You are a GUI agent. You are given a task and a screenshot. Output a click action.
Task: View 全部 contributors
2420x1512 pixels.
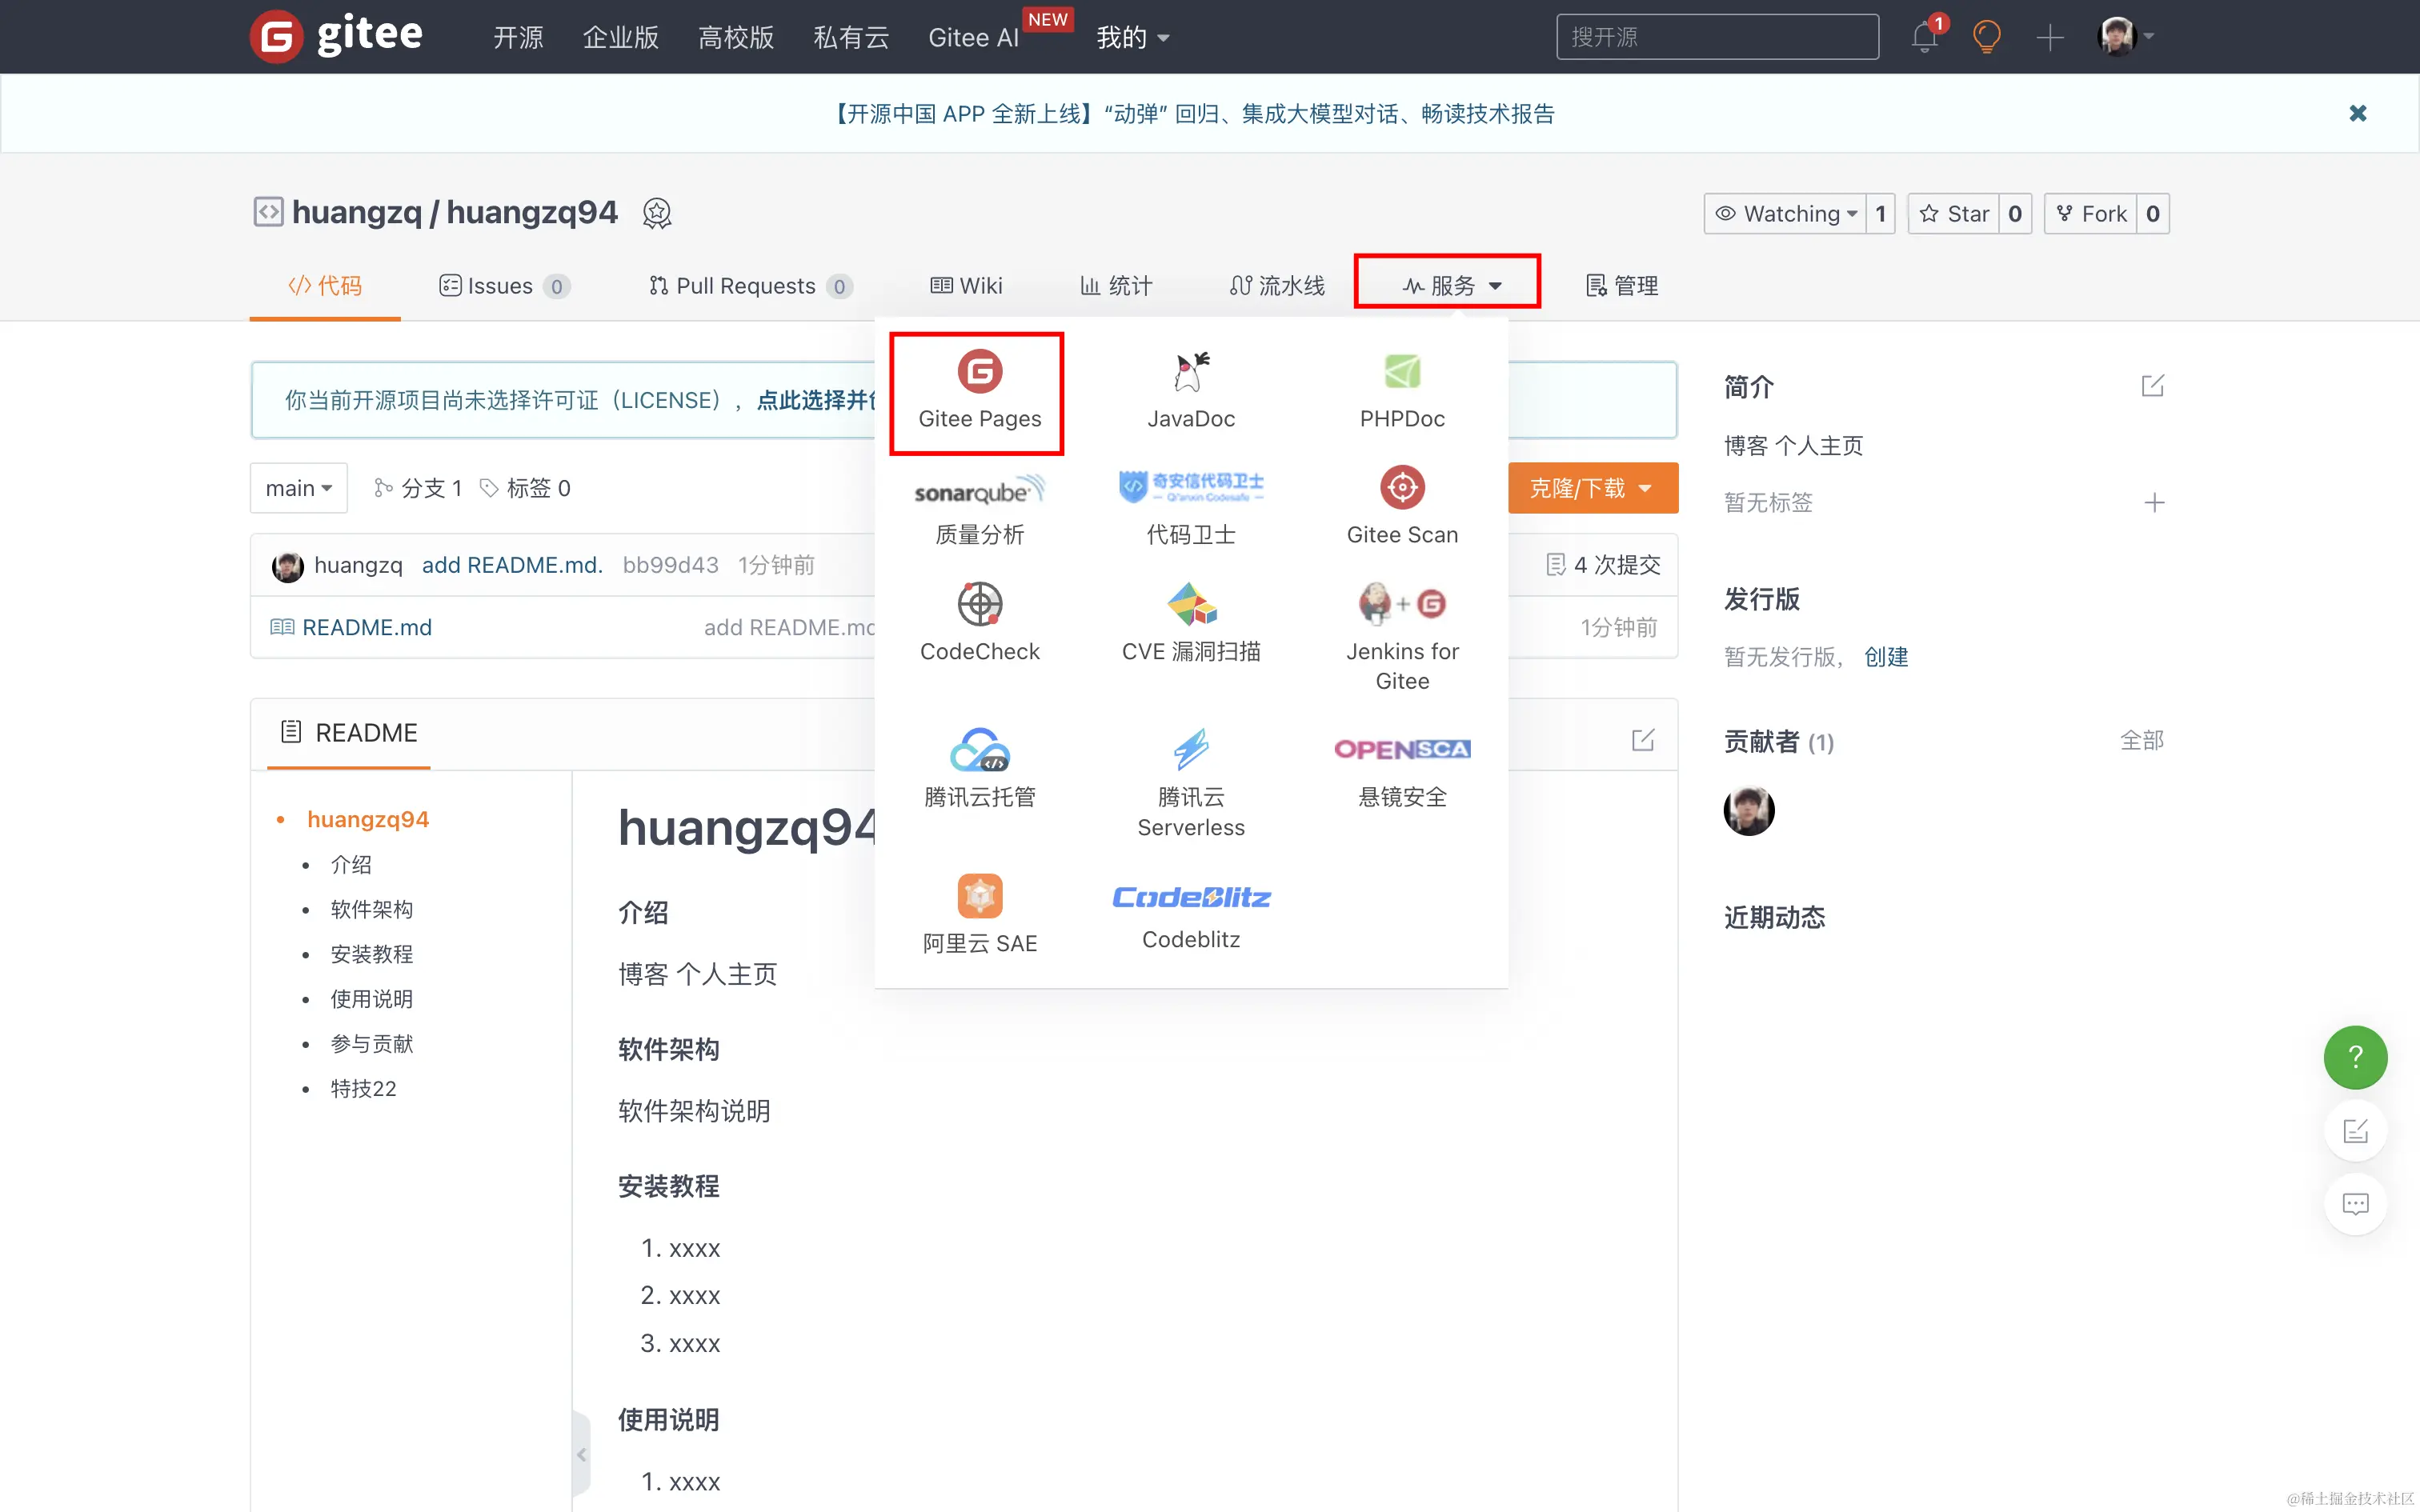point(2141,741)
